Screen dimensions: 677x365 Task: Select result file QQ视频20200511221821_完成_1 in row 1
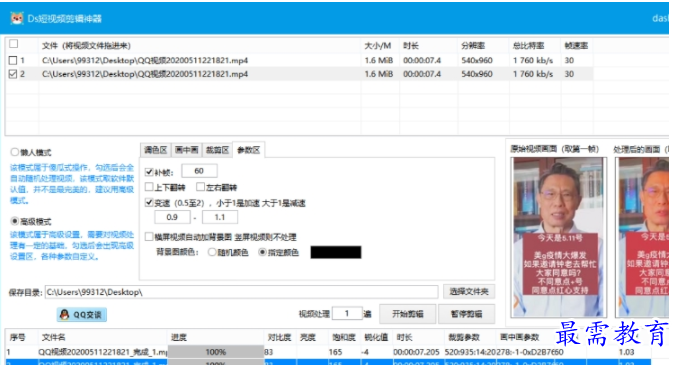[103, 352]
